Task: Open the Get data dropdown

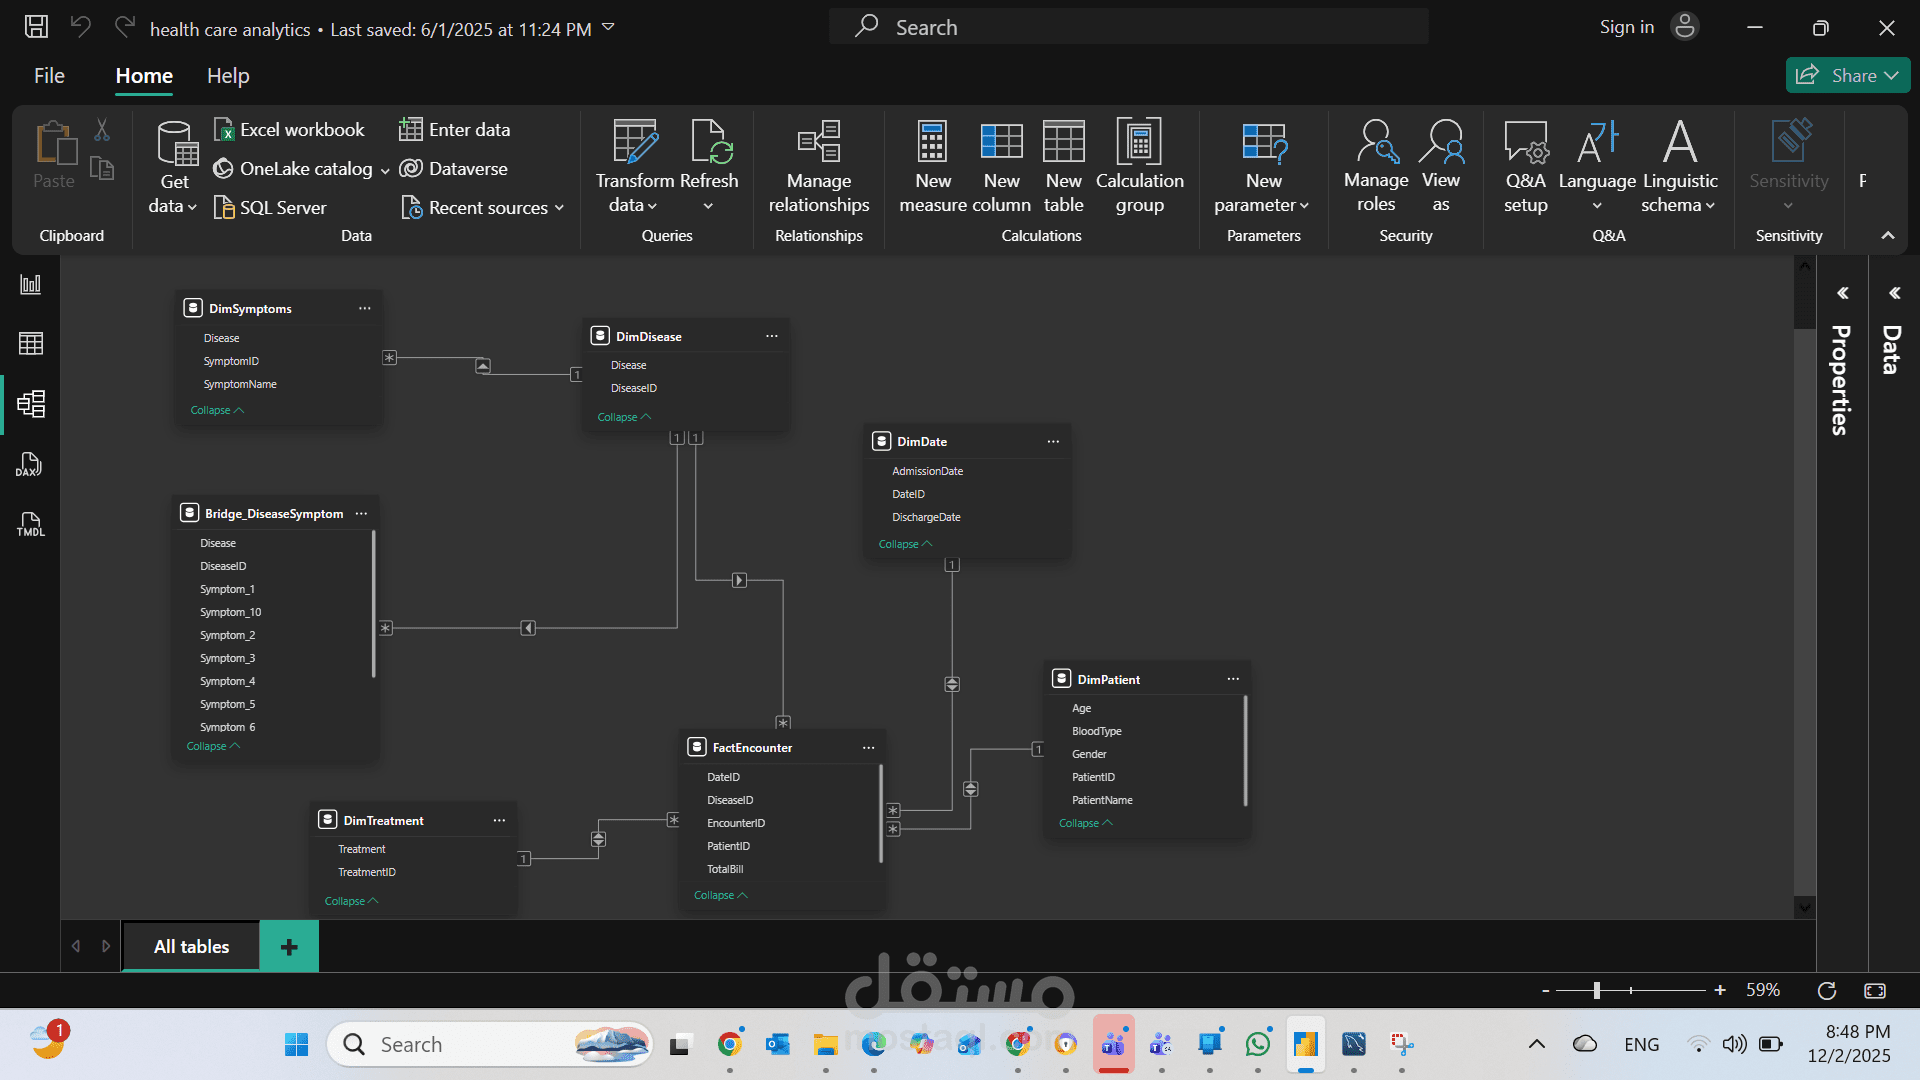Action: (173, 166)
